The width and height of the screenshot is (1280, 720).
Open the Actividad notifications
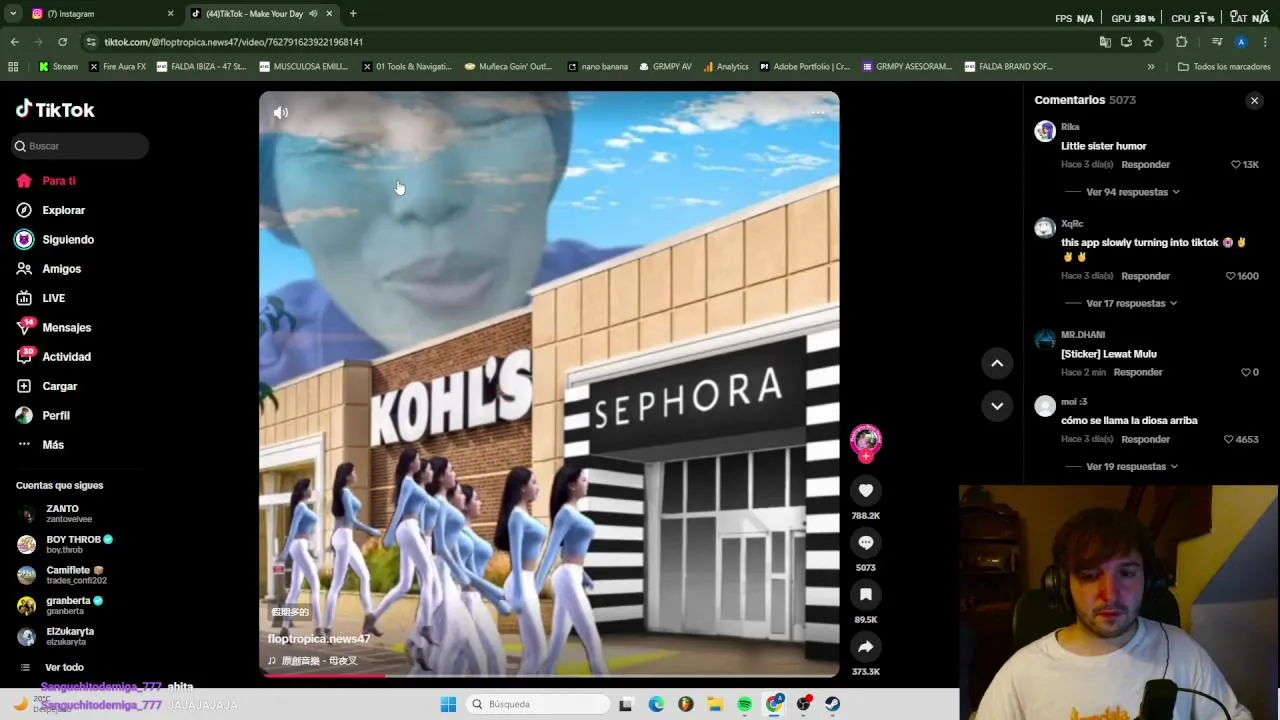click(66, 357)
